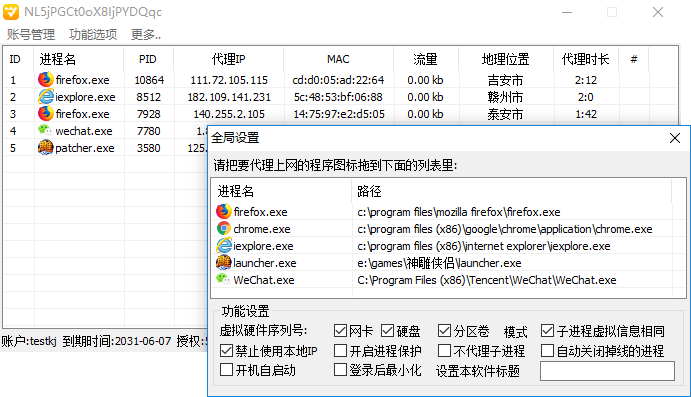Enable the 开机自启动 checkbox
691x397 pixels.
226,370
